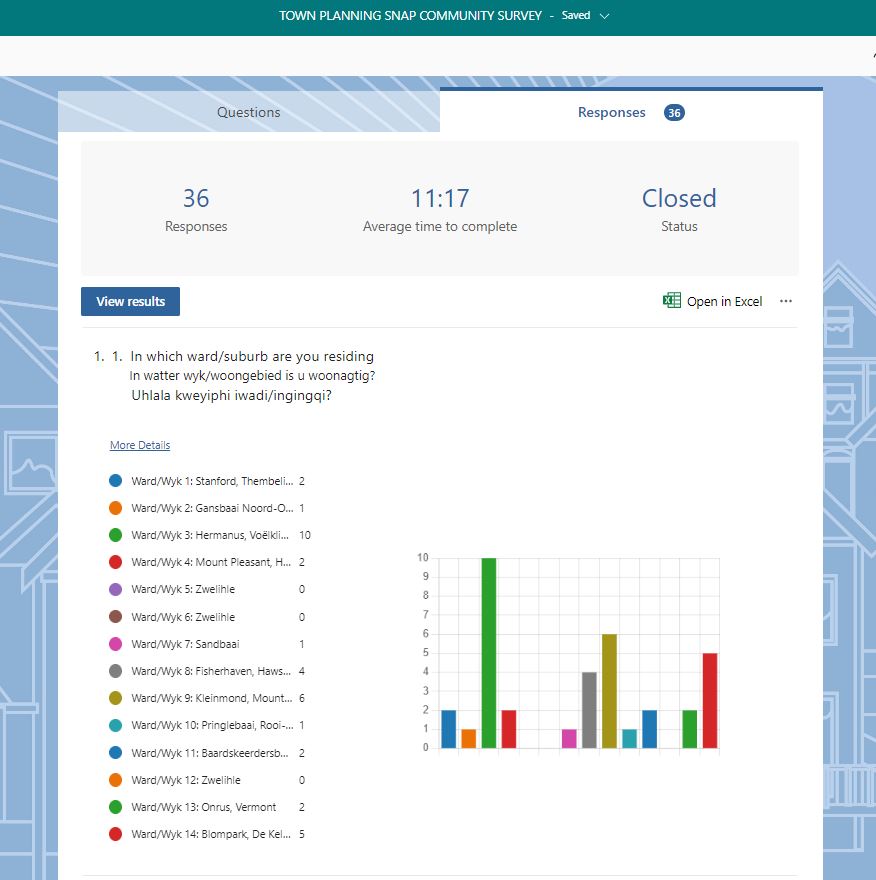Click the rightmost red chart bar
The width and height of the screenshot is (876, 880).
[x=710, y=701]
